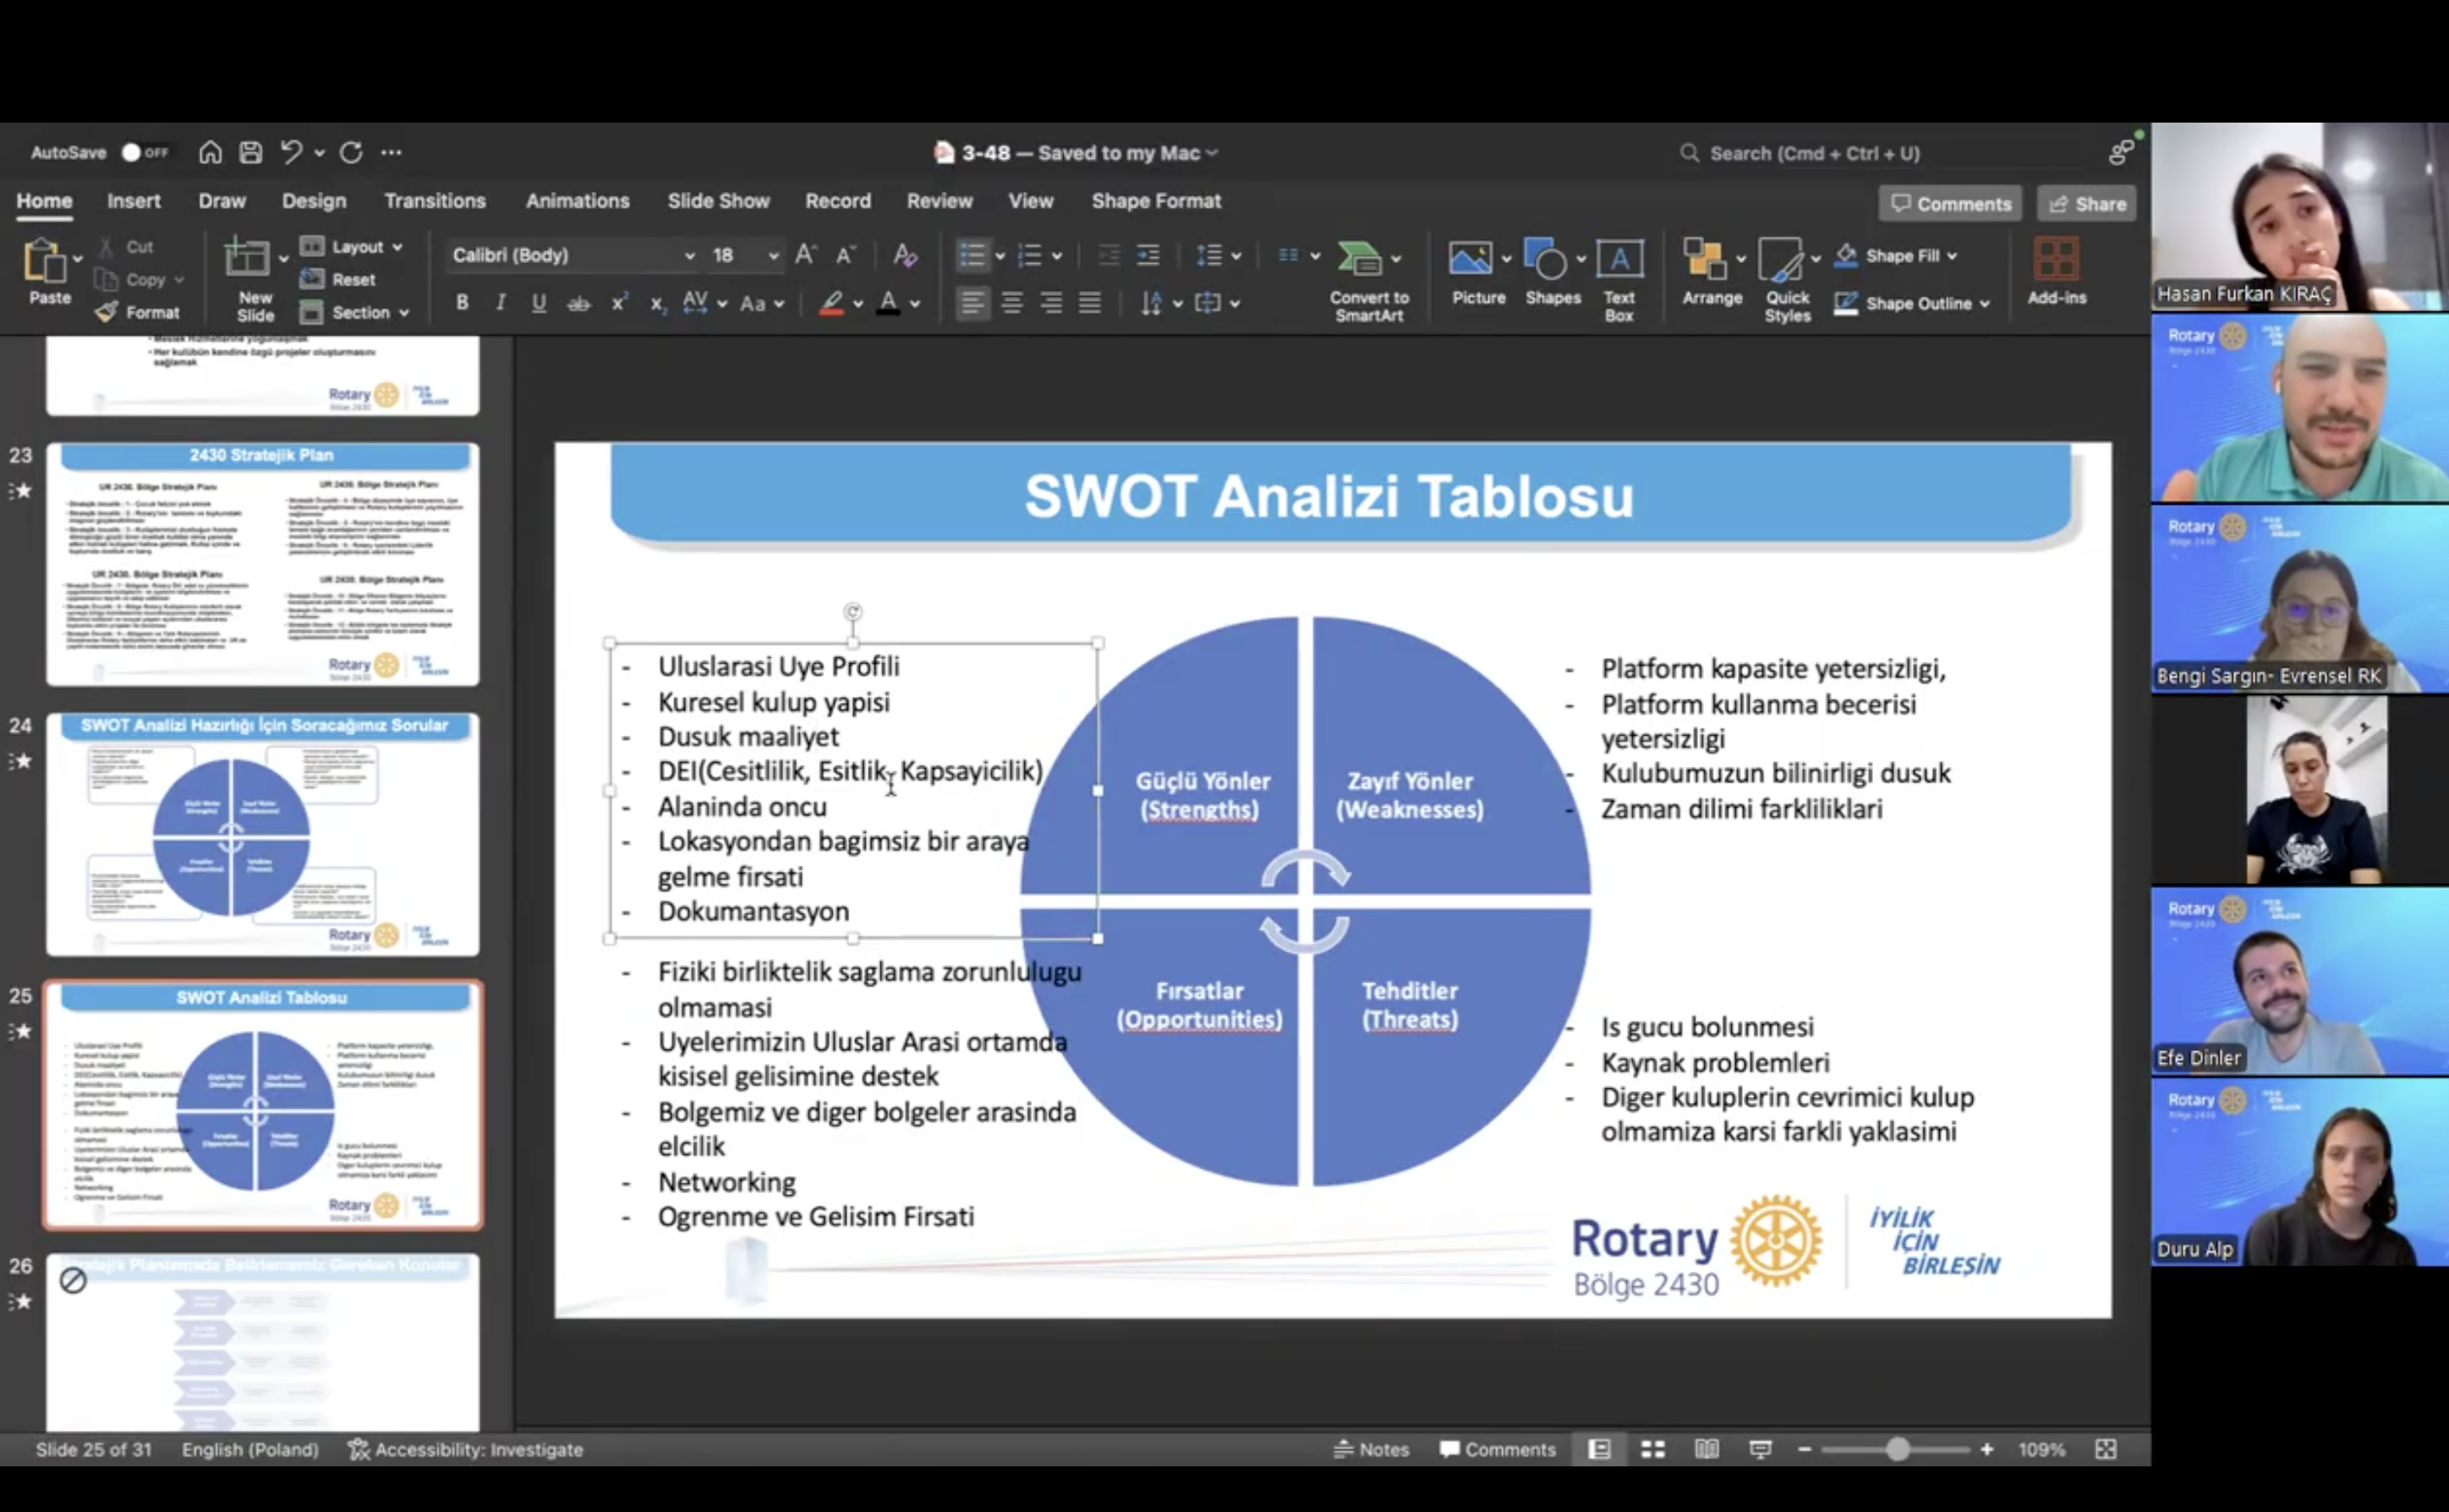Toggle Underline formatting
This screenshot has width=2449, height=1512.
pyautogui.click(x=538, y=302)
